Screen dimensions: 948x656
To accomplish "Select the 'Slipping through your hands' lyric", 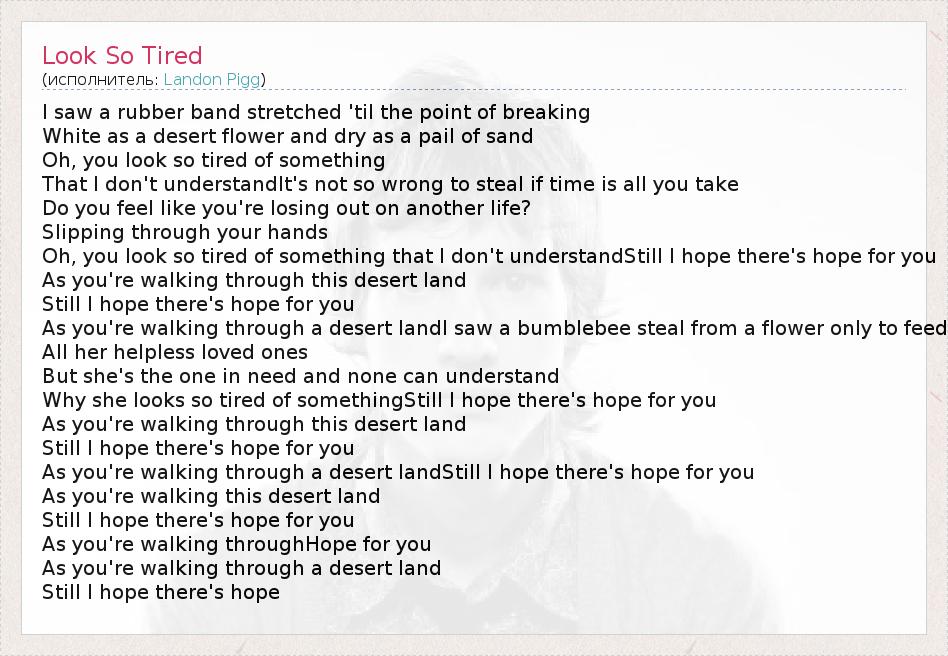I will (x=185, y=232).
